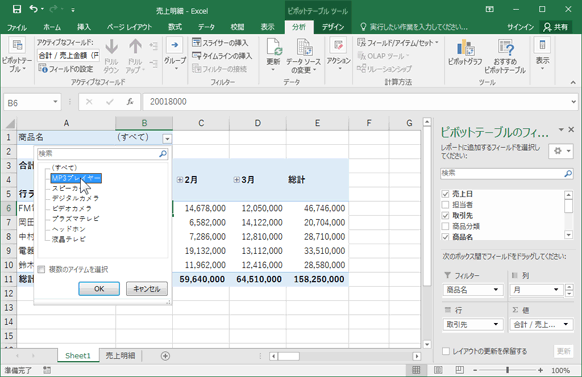Screen dimensions: 582x377
Task: Insert a timeline with タイムラインの挿入
Action: pos(222,56)
